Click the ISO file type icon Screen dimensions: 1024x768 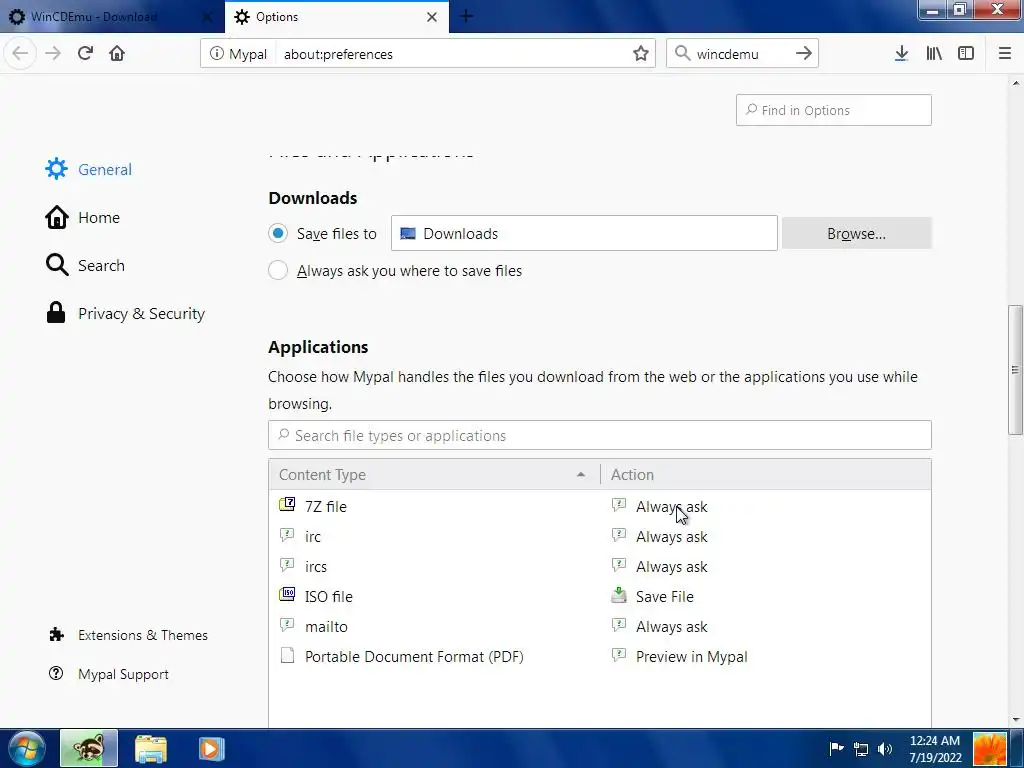[287, 594]
